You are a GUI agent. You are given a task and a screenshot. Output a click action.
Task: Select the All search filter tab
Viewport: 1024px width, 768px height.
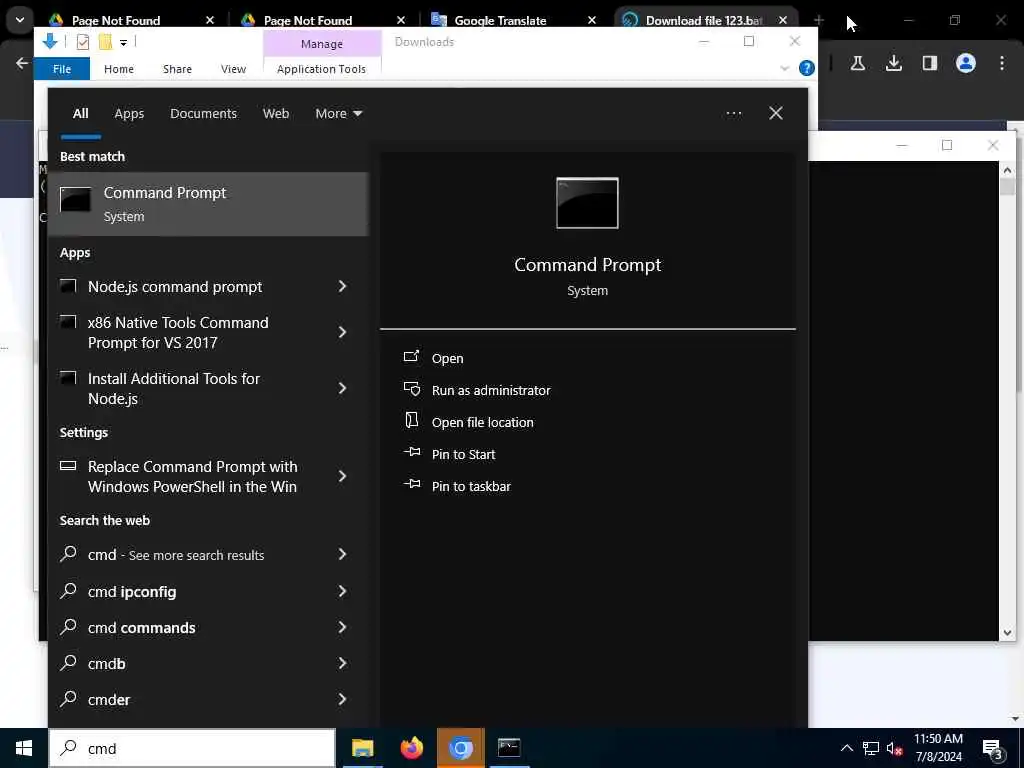tap(80, 114)
